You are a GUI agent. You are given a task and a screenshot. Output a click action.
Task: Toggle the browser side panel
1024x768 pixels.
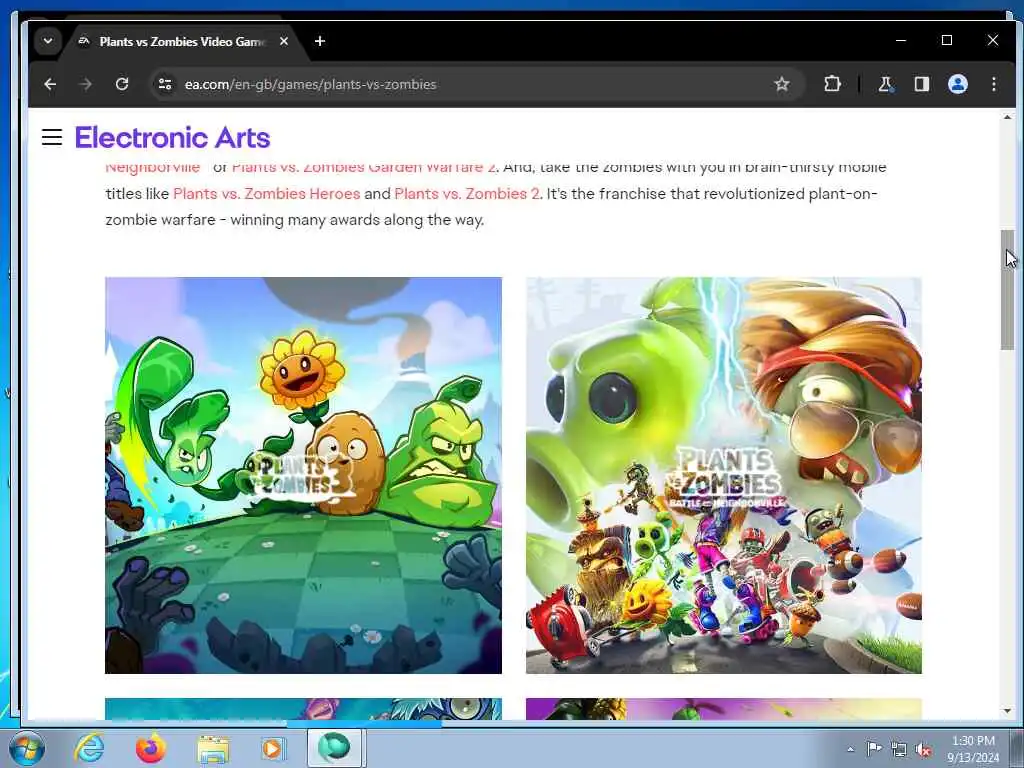pyautogui.click(x=921, y=84)
